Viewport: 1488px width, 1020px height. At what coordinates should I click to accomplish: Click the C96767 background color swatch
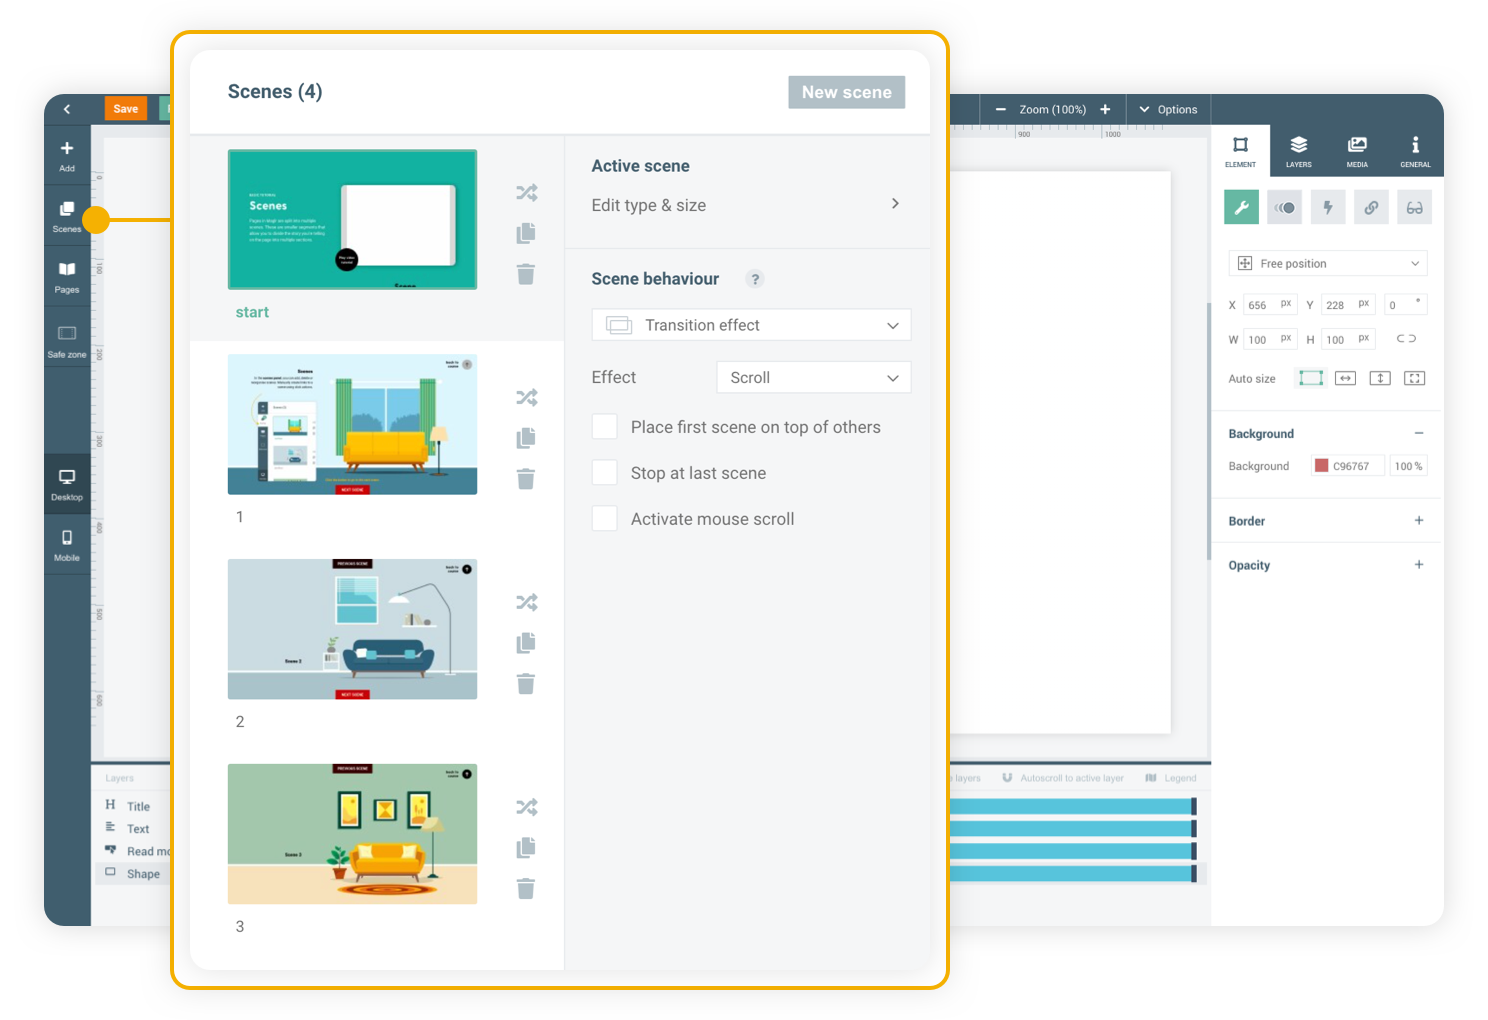click(x=1322, y=466)
